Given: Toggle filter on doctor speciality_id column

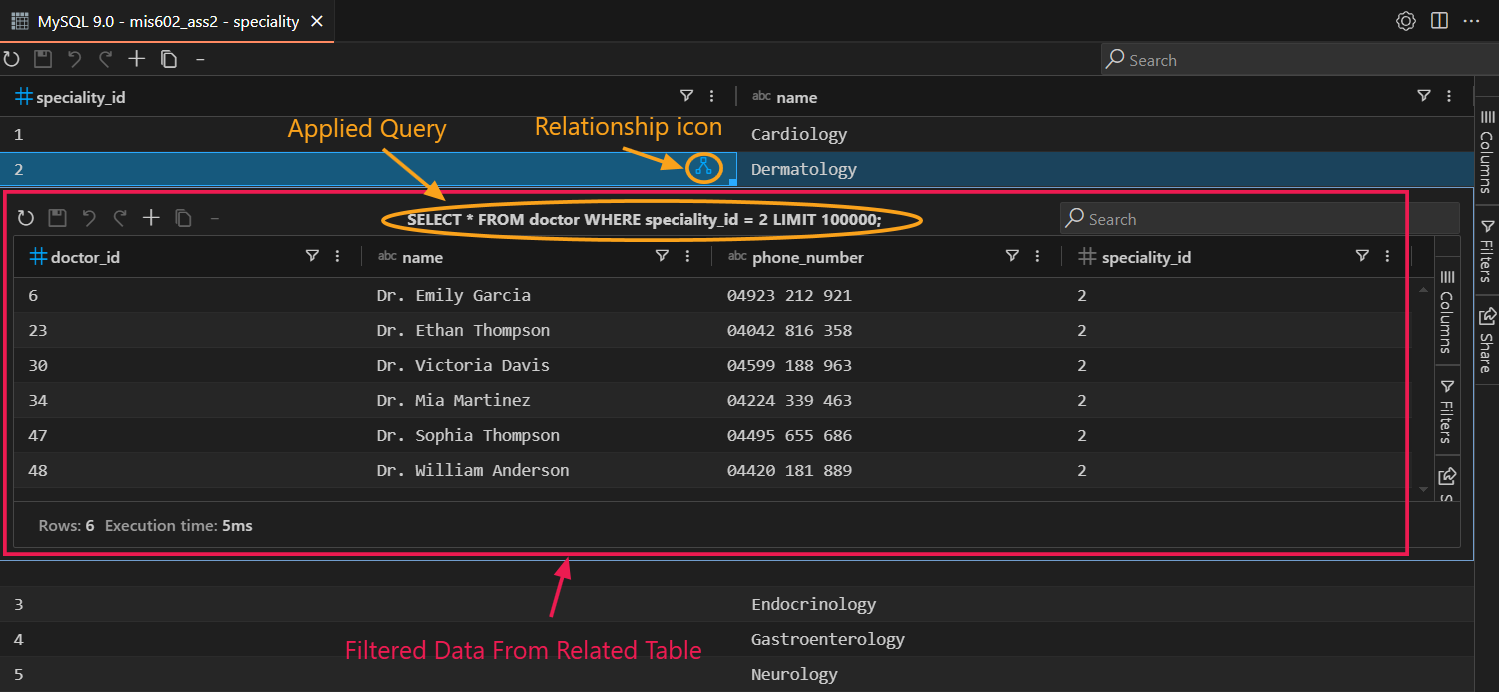Looking at the screenshot, I should click(1362, 256).
